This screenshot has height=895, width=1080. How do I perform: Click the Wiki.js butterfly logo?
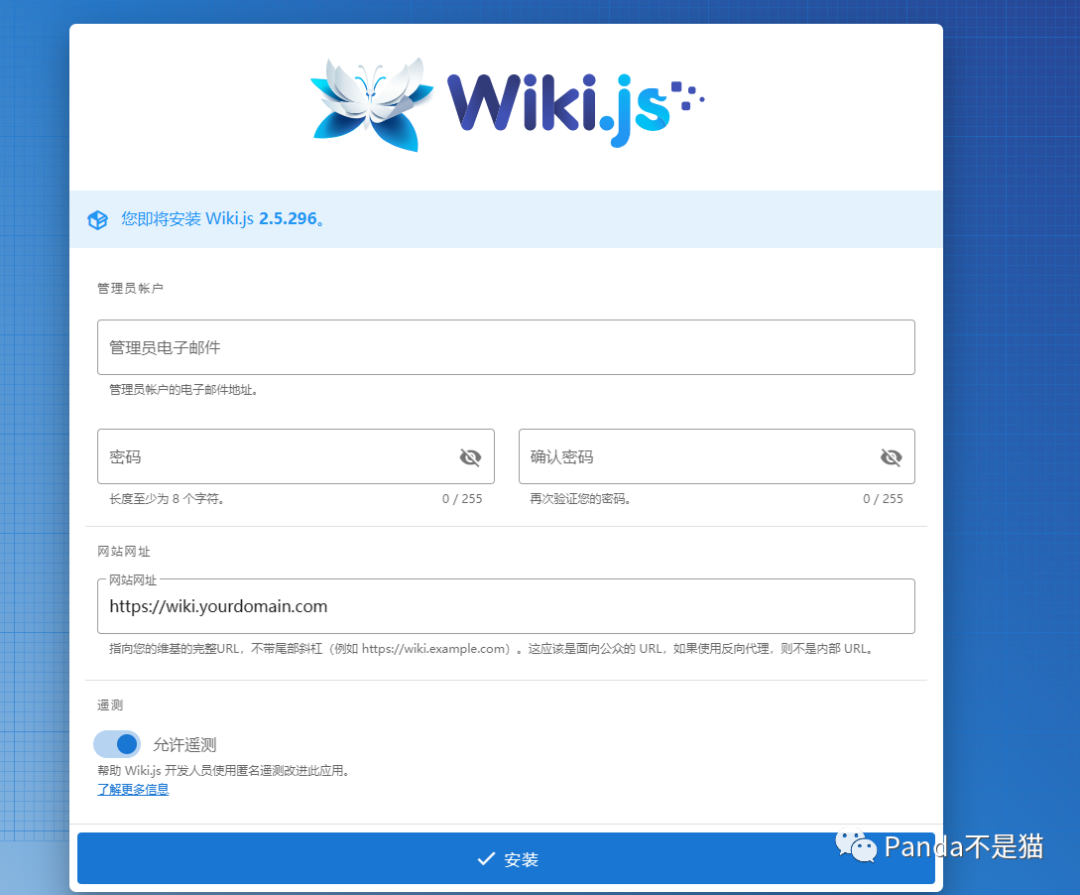(x=372, y=104)
